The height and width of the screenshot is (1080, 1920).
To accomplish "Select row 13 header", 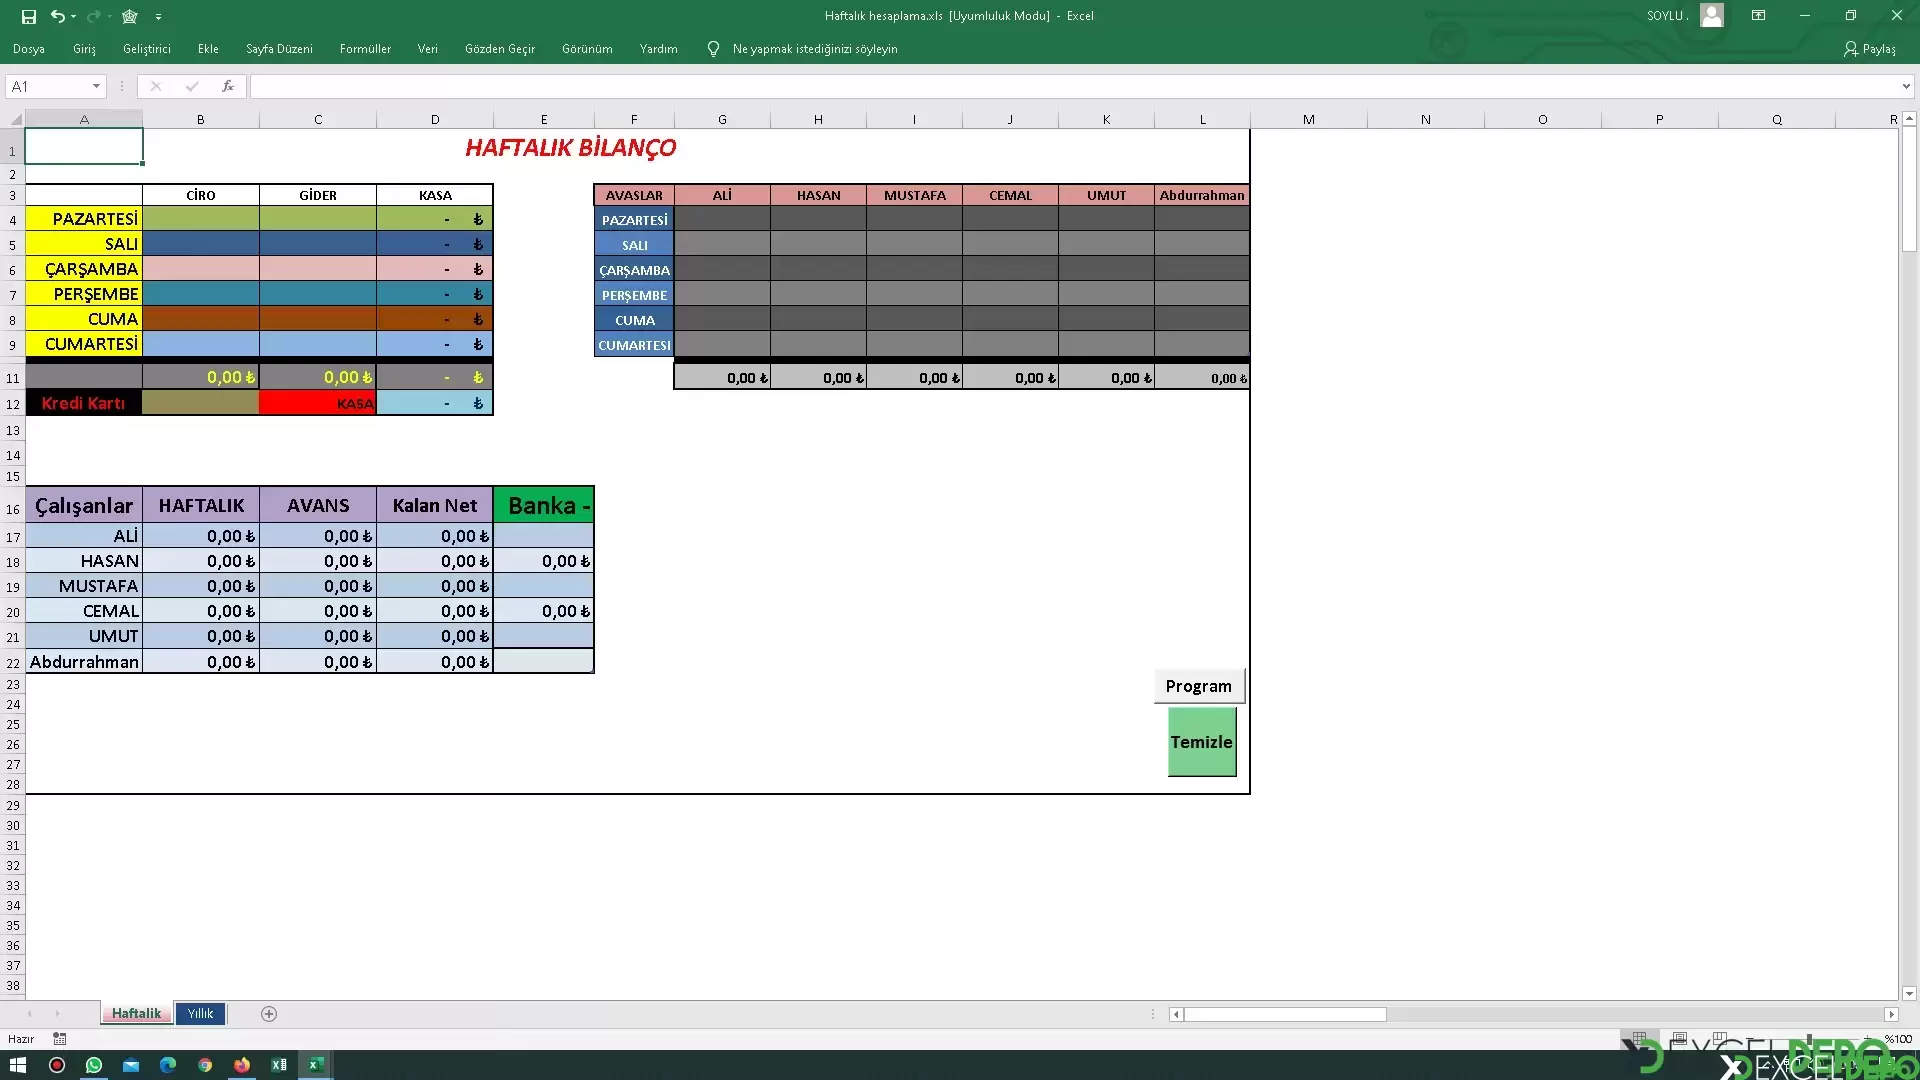I will coord(13,431).
